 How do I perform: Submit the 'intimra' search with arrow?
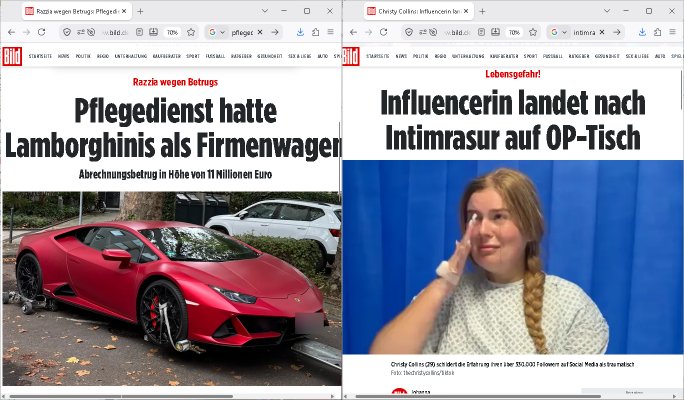(616, 32)
